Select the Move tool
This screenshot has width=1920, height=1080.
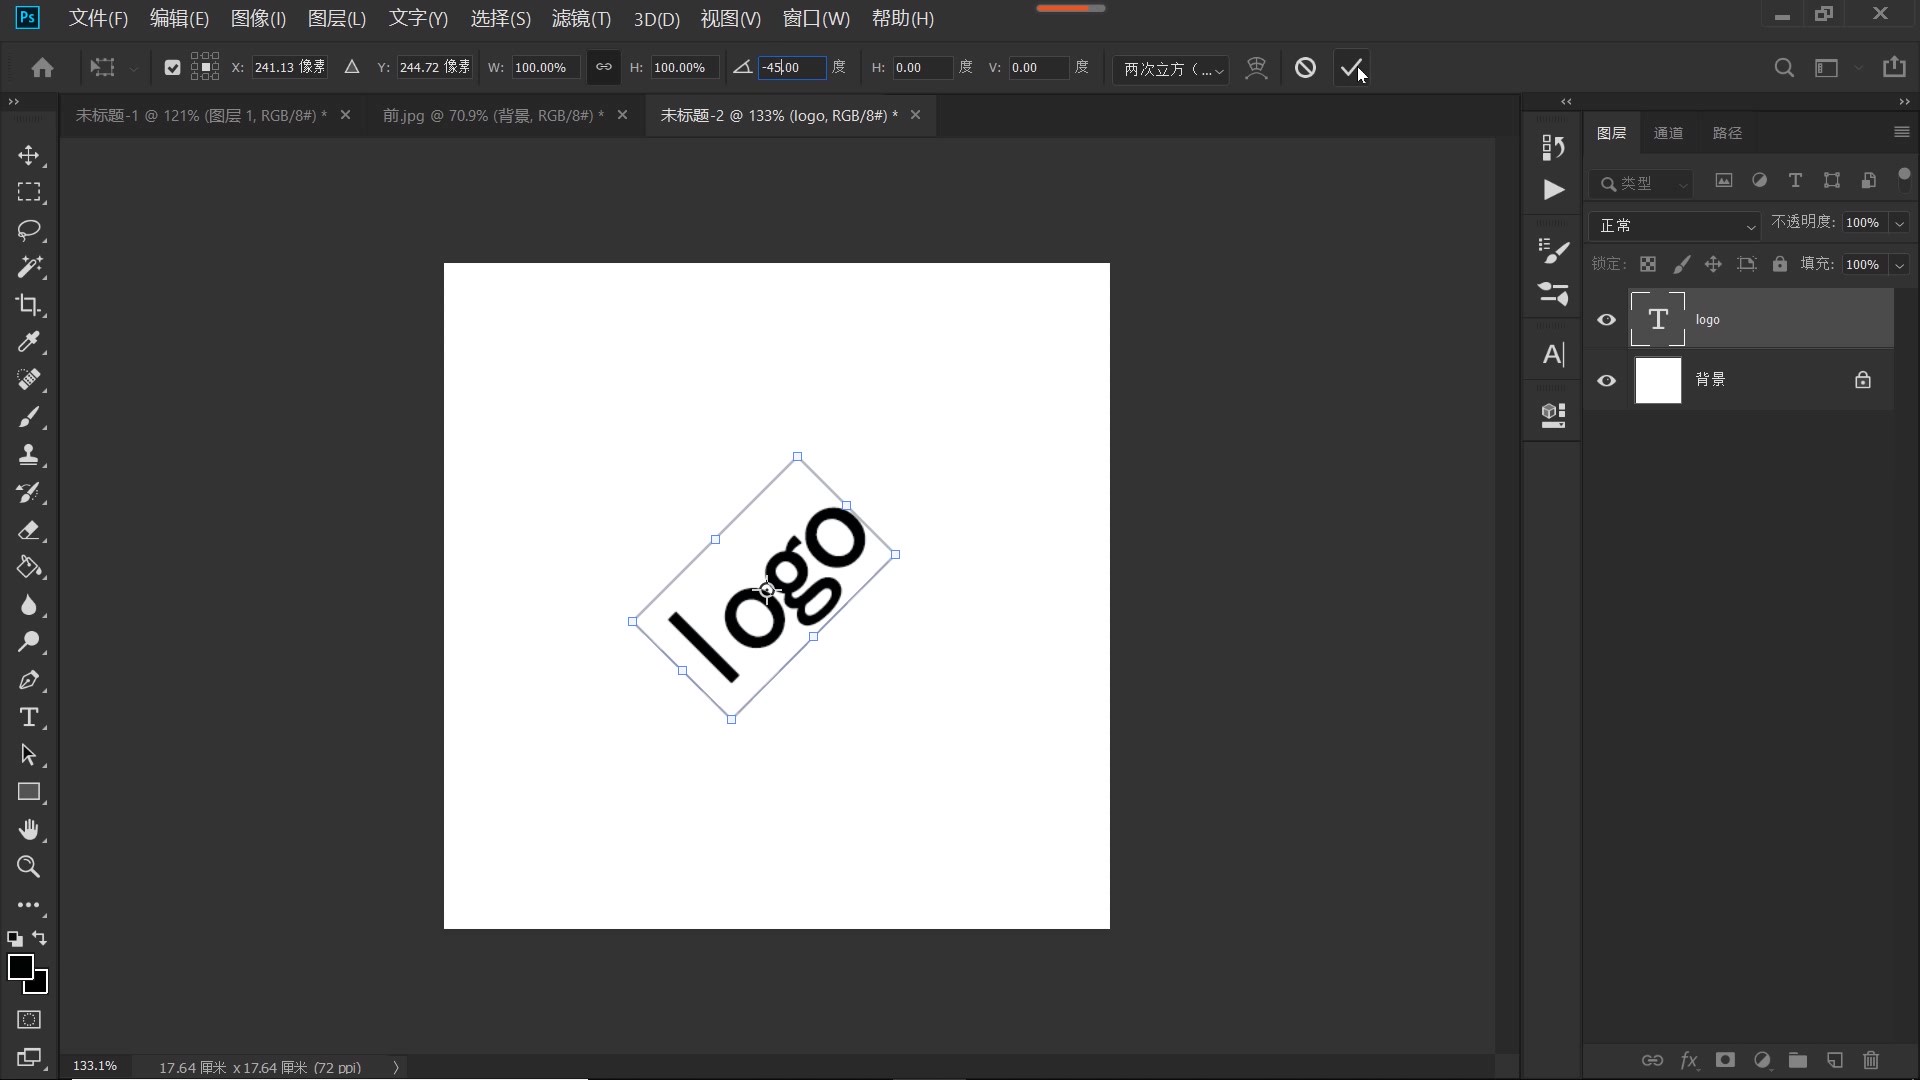click(x=30, y=156)
